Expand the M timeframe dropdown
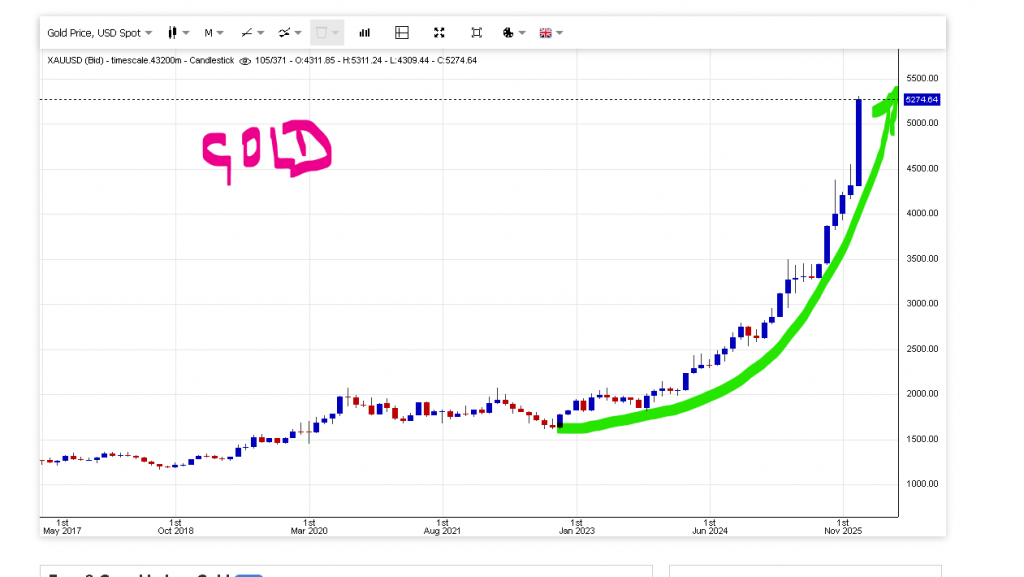 click(x=214, y=33)
